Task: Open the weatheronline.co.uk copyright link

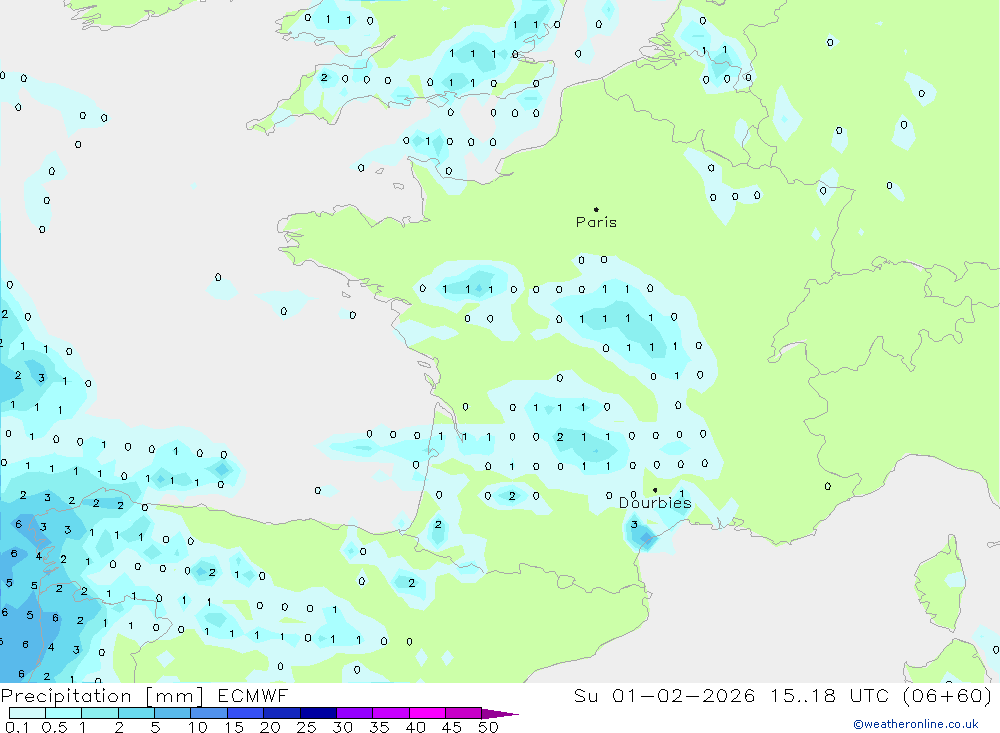Action: pos(916,724)
